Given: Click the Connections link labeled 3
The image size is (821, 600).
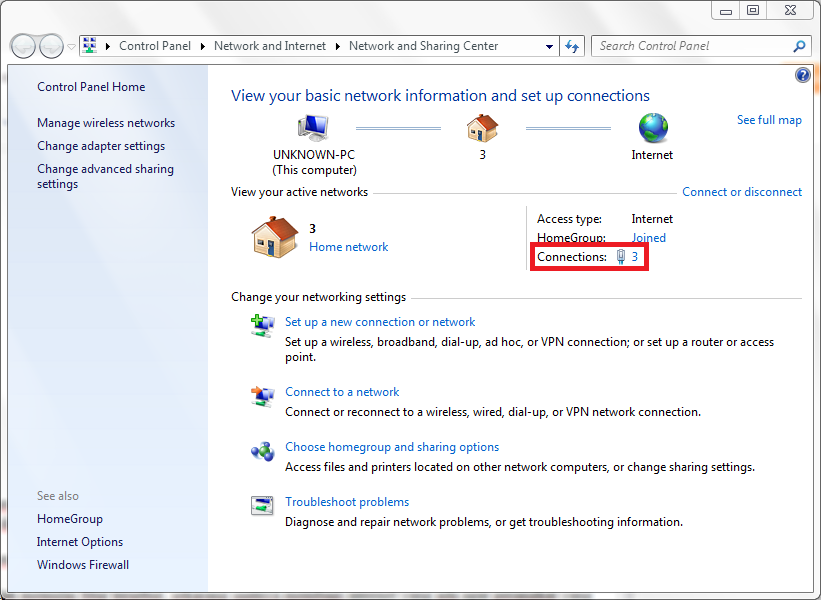Looking at the screenshot, I should 635,257.
